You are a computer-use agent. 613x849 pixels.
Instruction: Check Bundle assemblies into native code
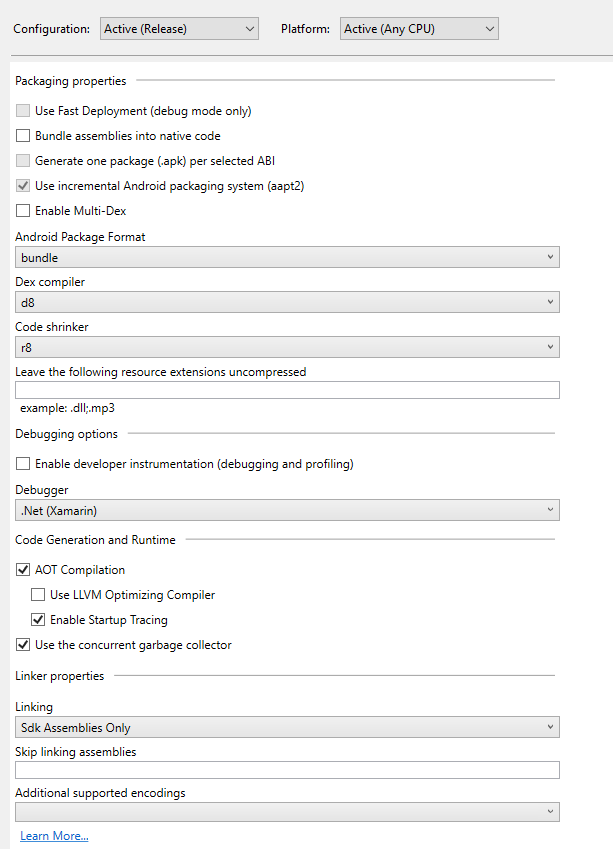coord(23,135)
